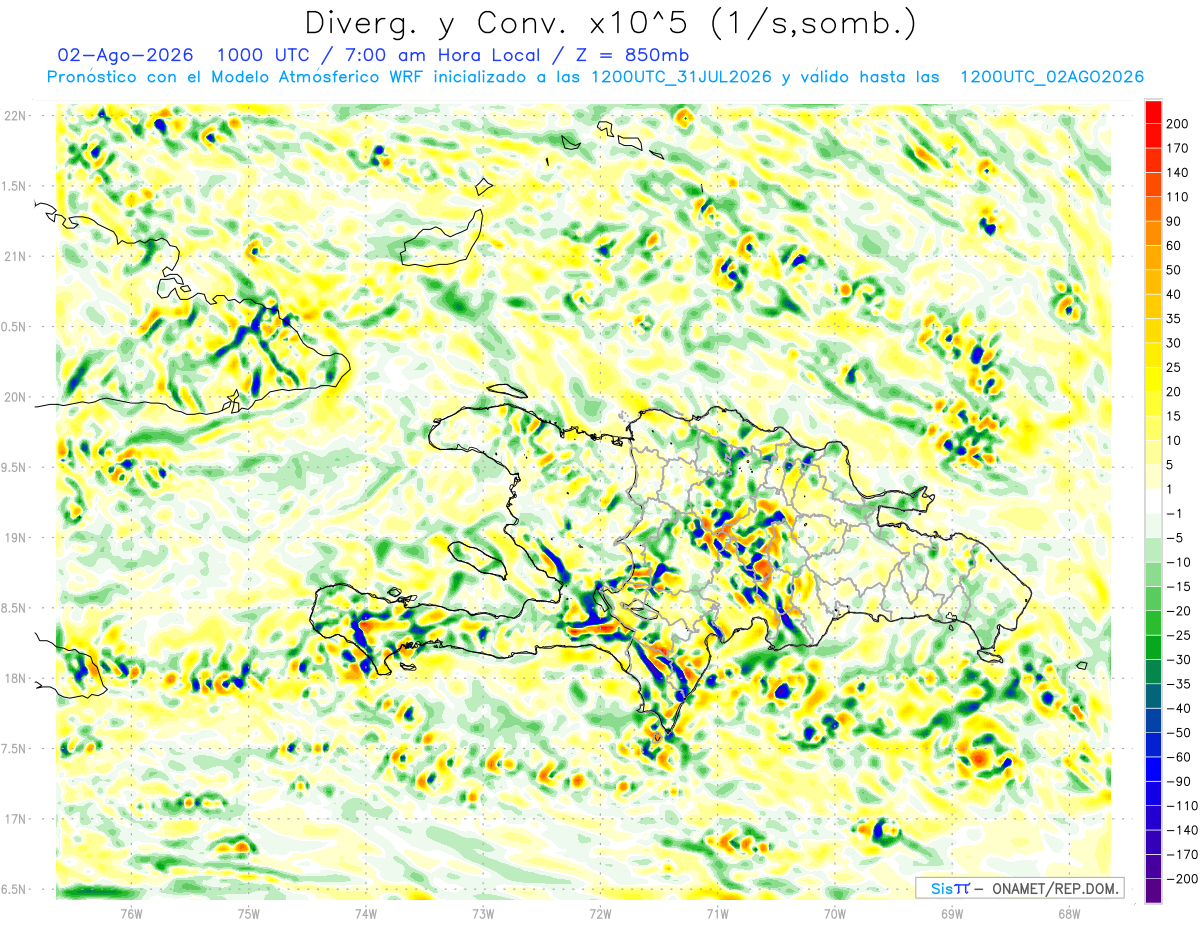
Task: Click the '7.5N' latitude label
Action: pyautogui.click(x=15, y=749)
